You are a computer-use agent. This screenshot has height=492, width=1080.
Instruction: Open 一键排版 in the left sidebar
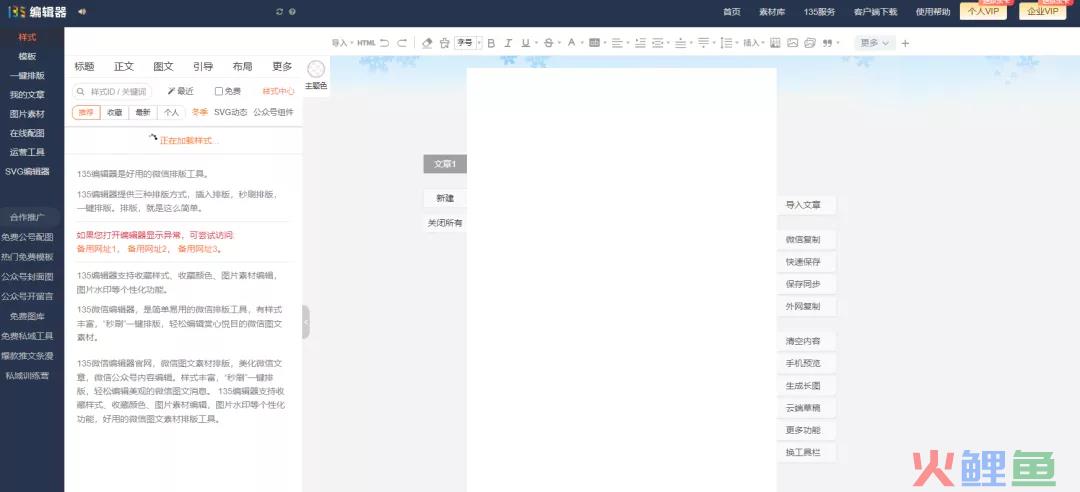[x=28, y=76]
